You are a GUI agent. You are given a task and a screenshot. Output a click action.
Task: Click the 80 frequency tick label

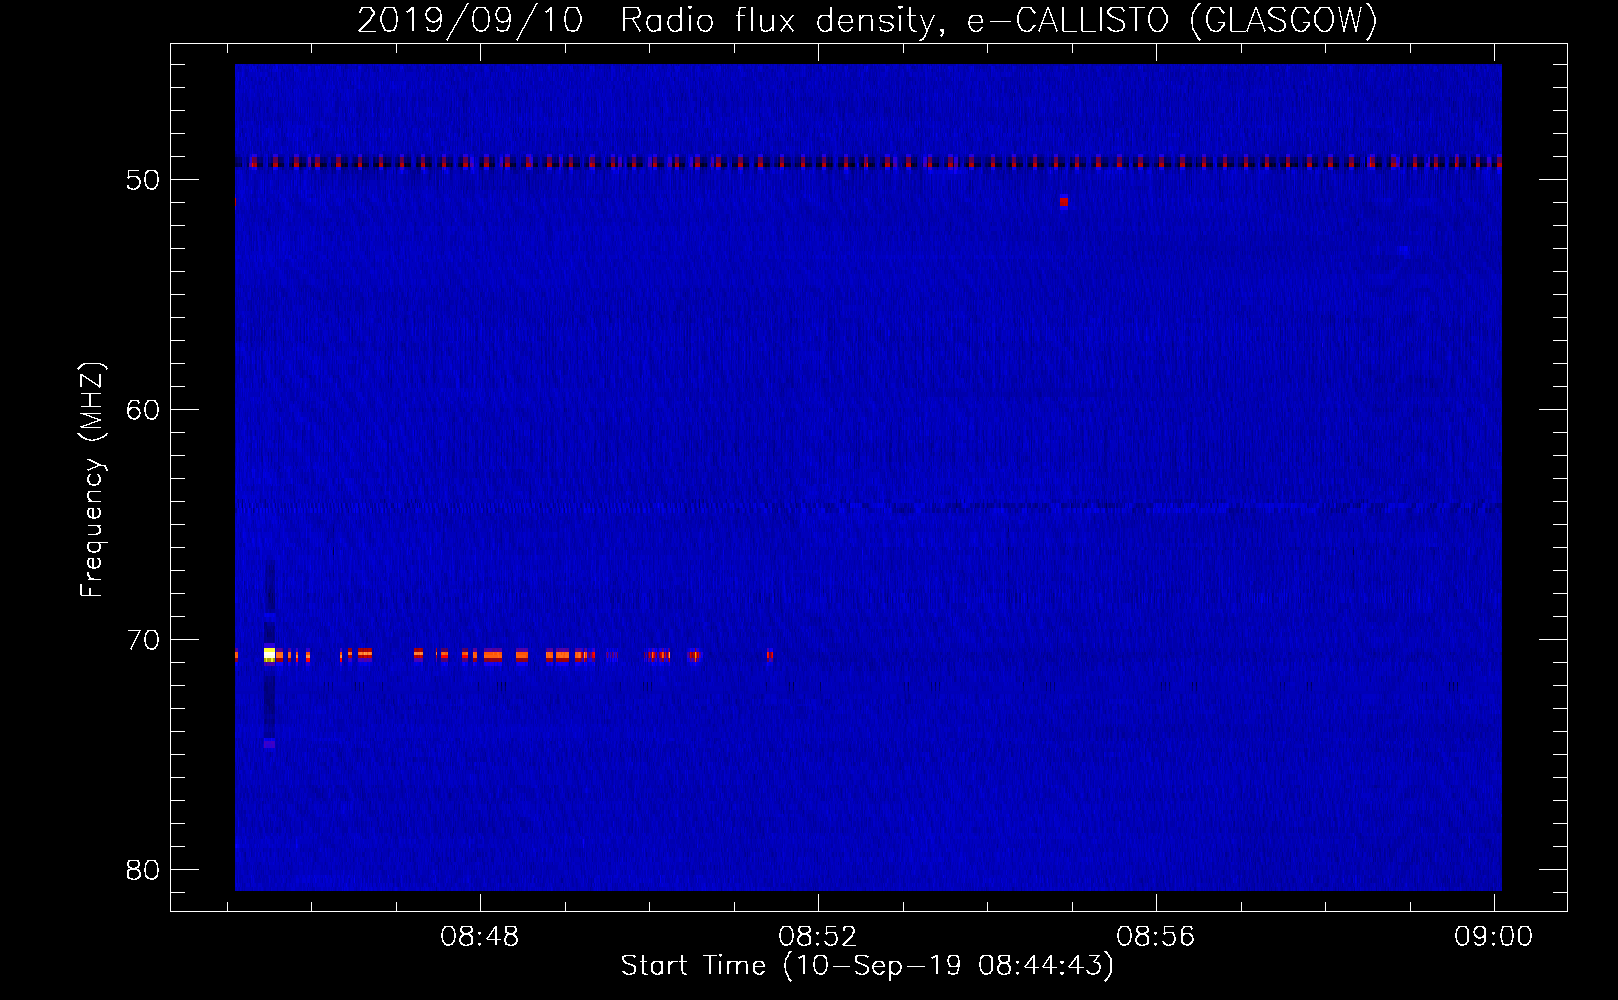tap(143, 870)
